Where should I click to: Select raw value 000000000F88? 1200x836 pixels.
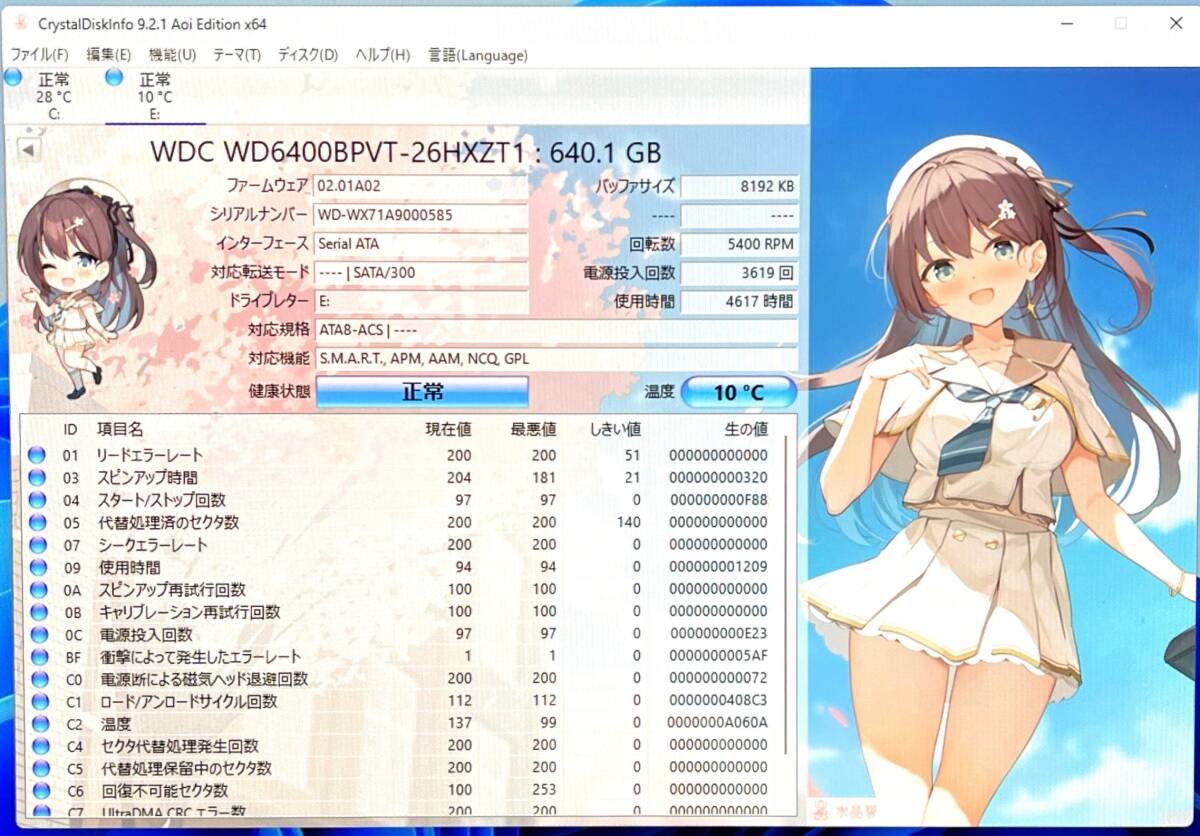pyautogui.click(x=718, y=500)
